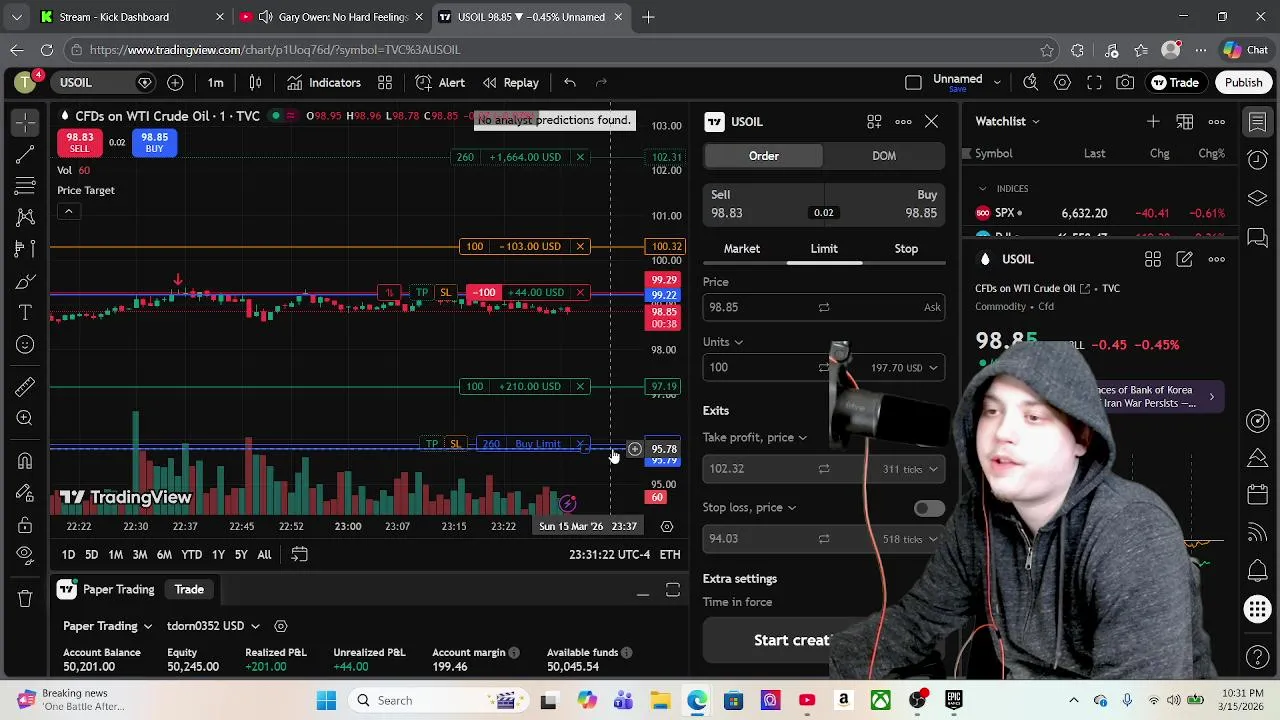Open the Paper Trading broker dropdown
This screenshot has width=1280, height=720.
click(x=108, y=626)
